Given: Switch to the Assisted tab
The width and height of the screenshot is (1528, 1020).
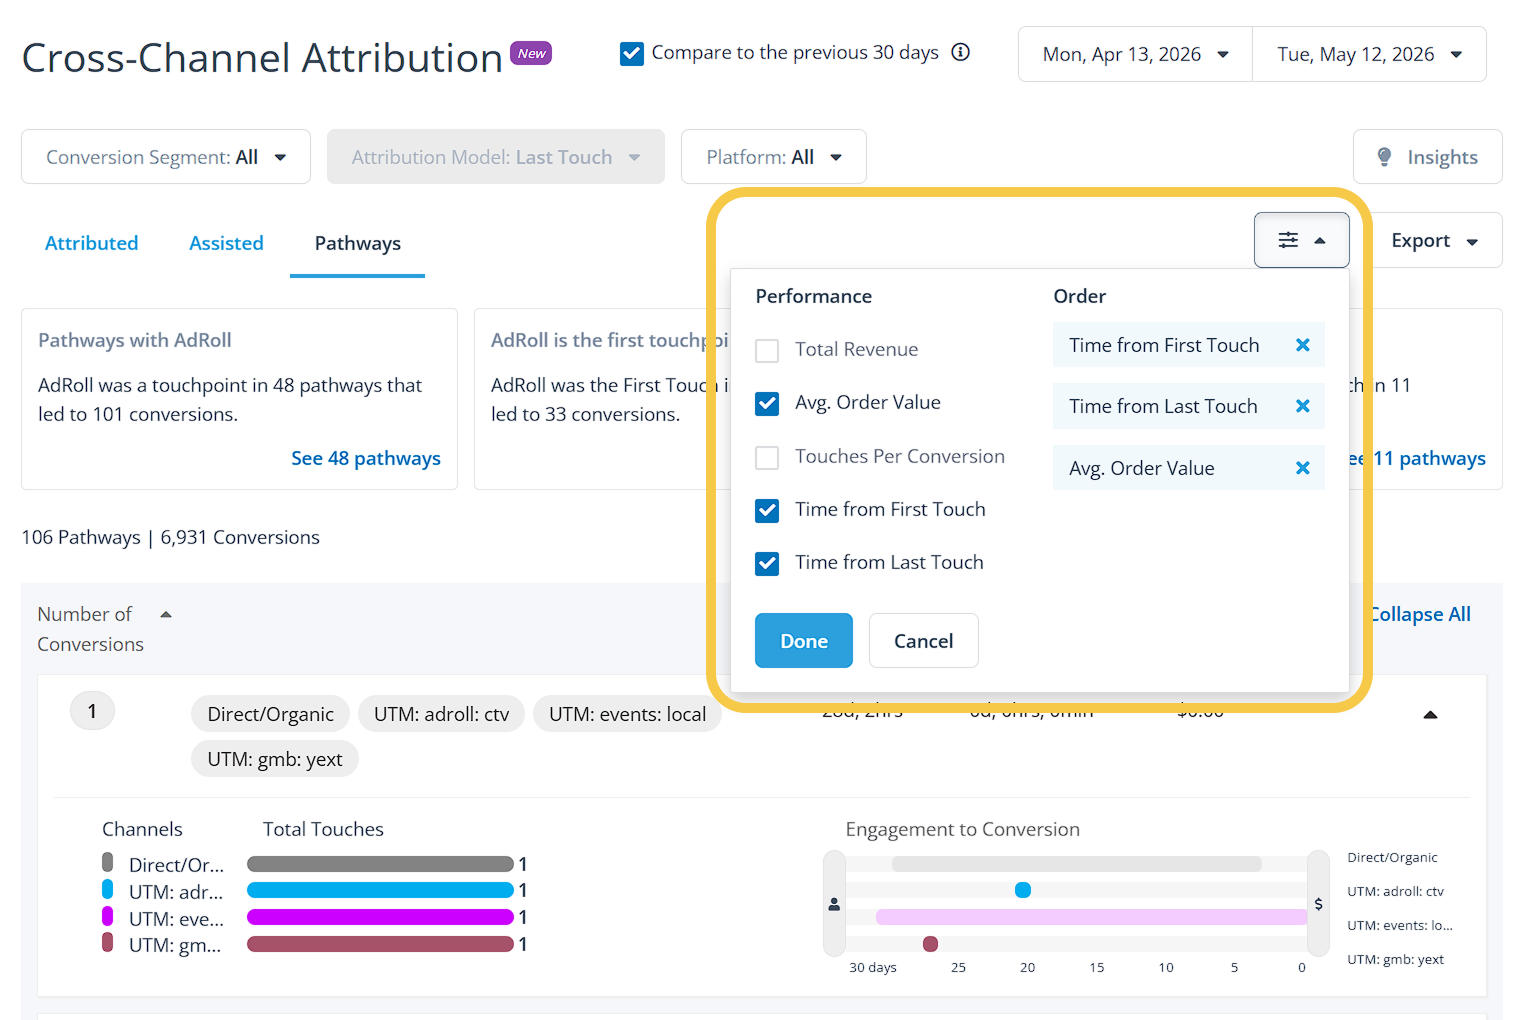Looking at the screenshot, I should [226, 243].
